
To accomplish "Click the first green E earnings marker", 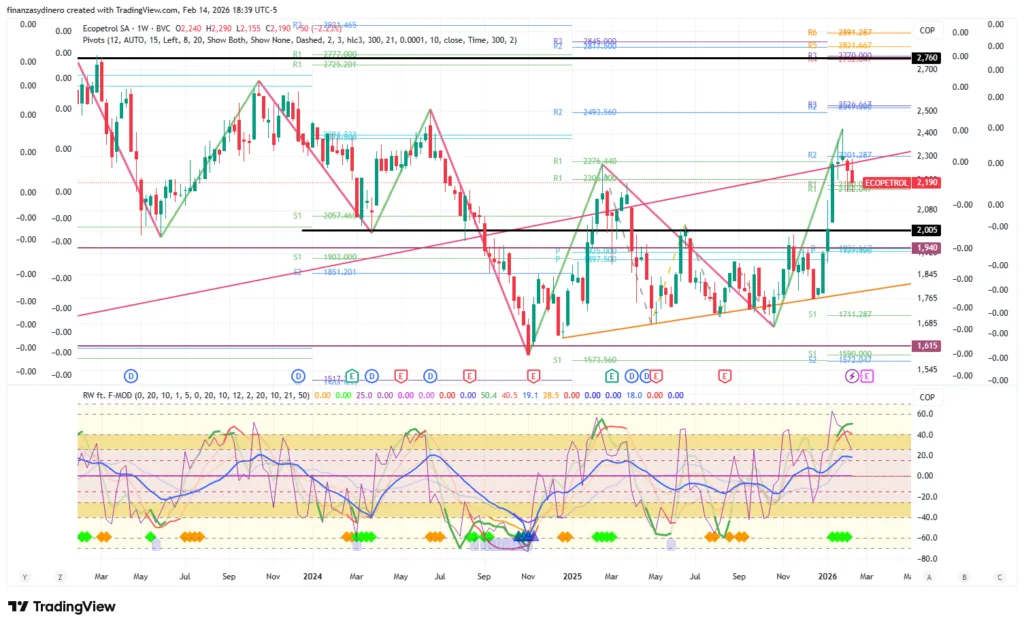I will [x=612, y=375].
